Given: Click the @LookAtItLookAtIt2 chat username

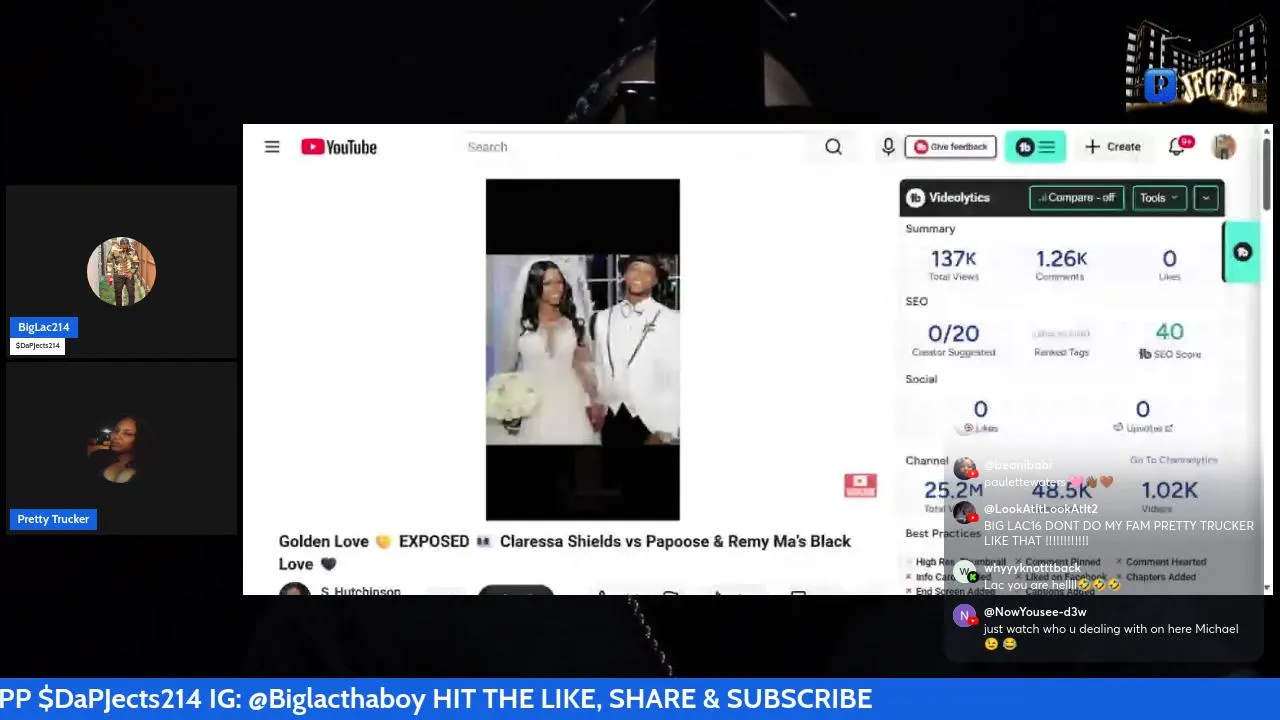Looking at the screenshot, I should 1040,509.
